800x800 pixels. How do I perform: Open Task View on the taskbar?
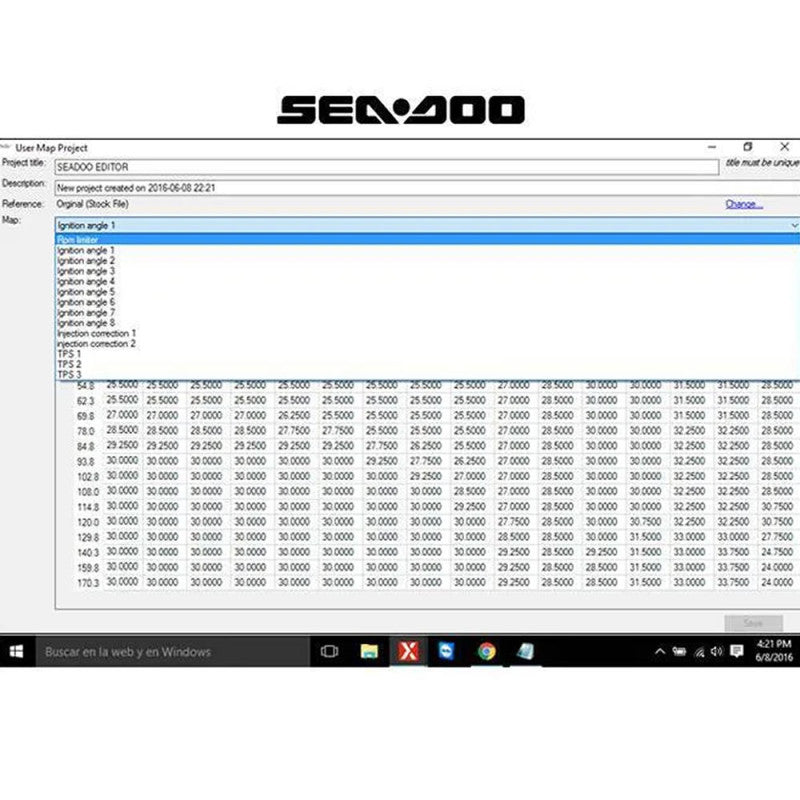(329, 652)
